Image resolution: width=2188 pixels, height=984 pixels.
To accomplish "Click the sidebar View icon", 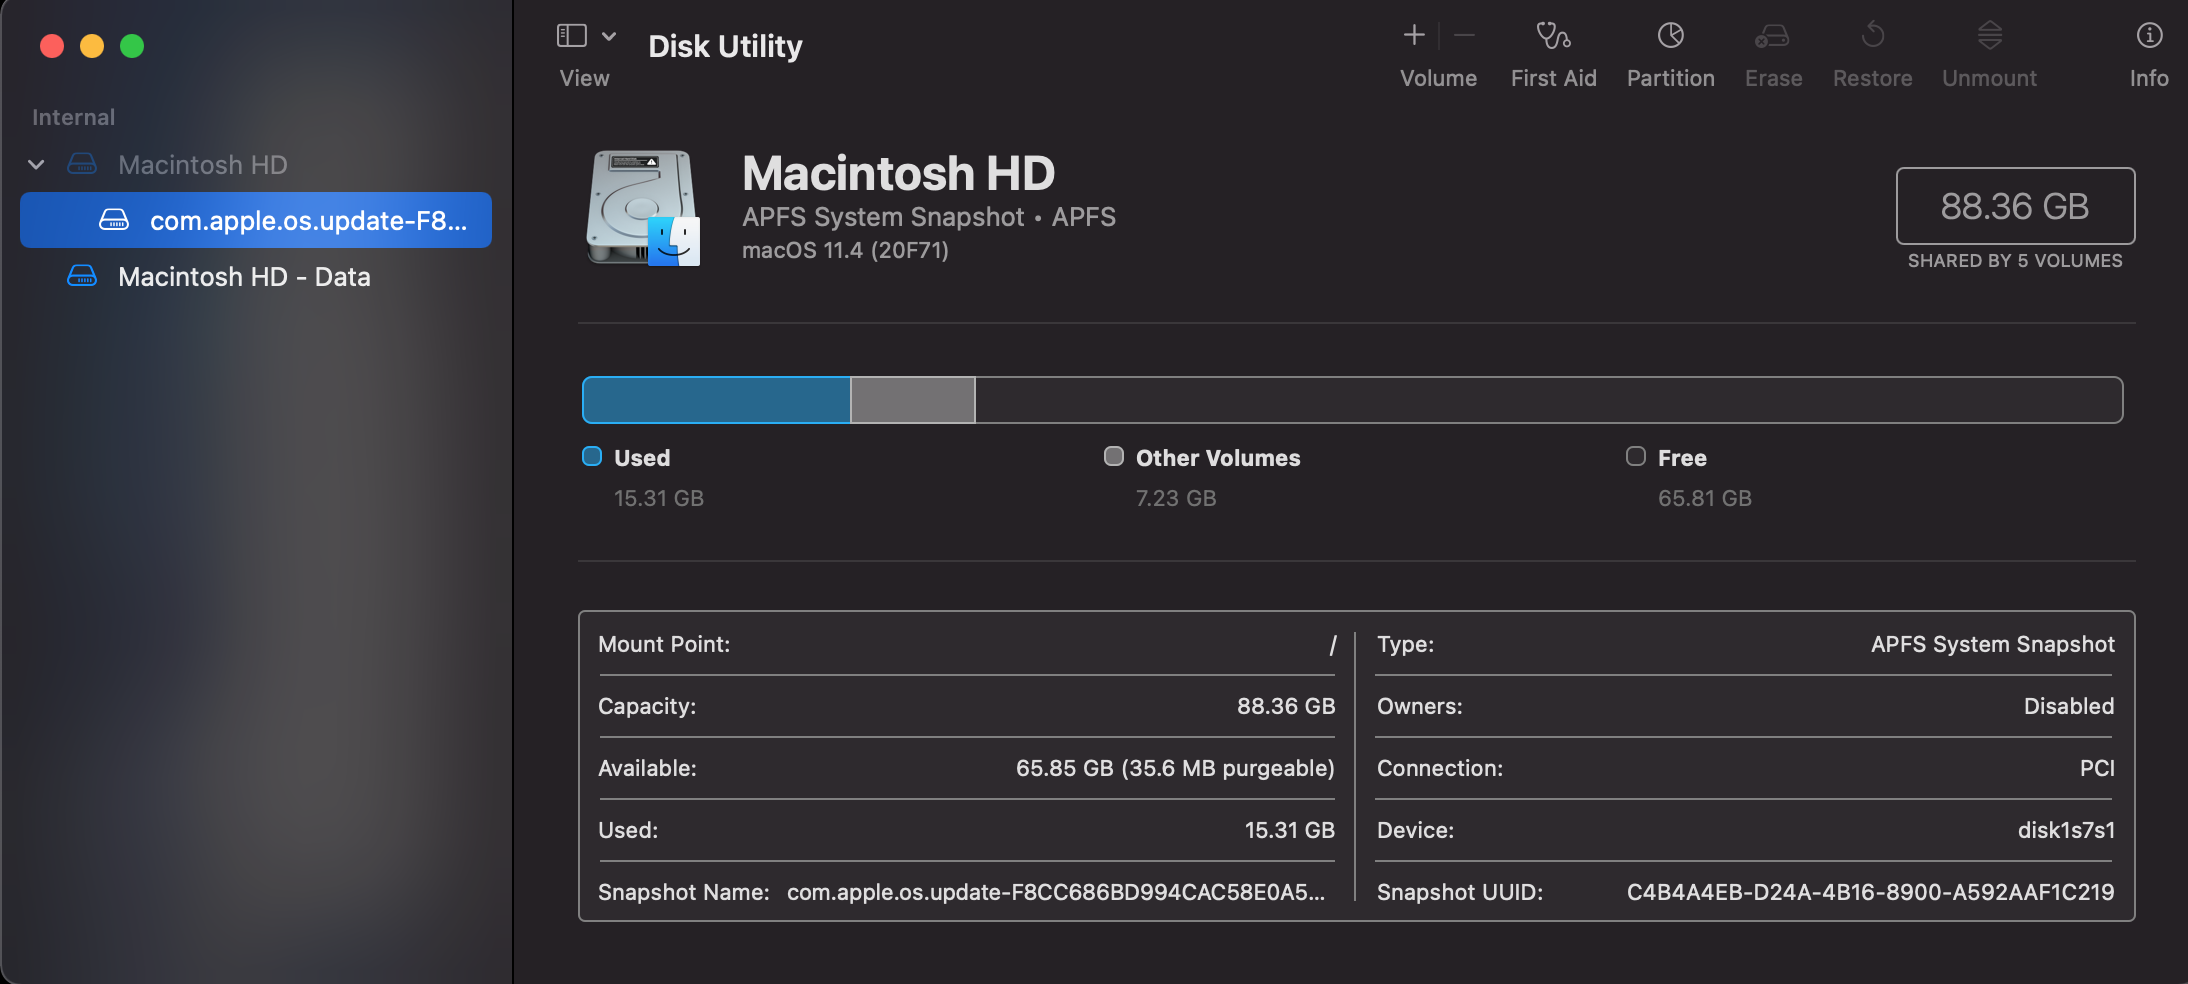I will [x=571, y=36].
